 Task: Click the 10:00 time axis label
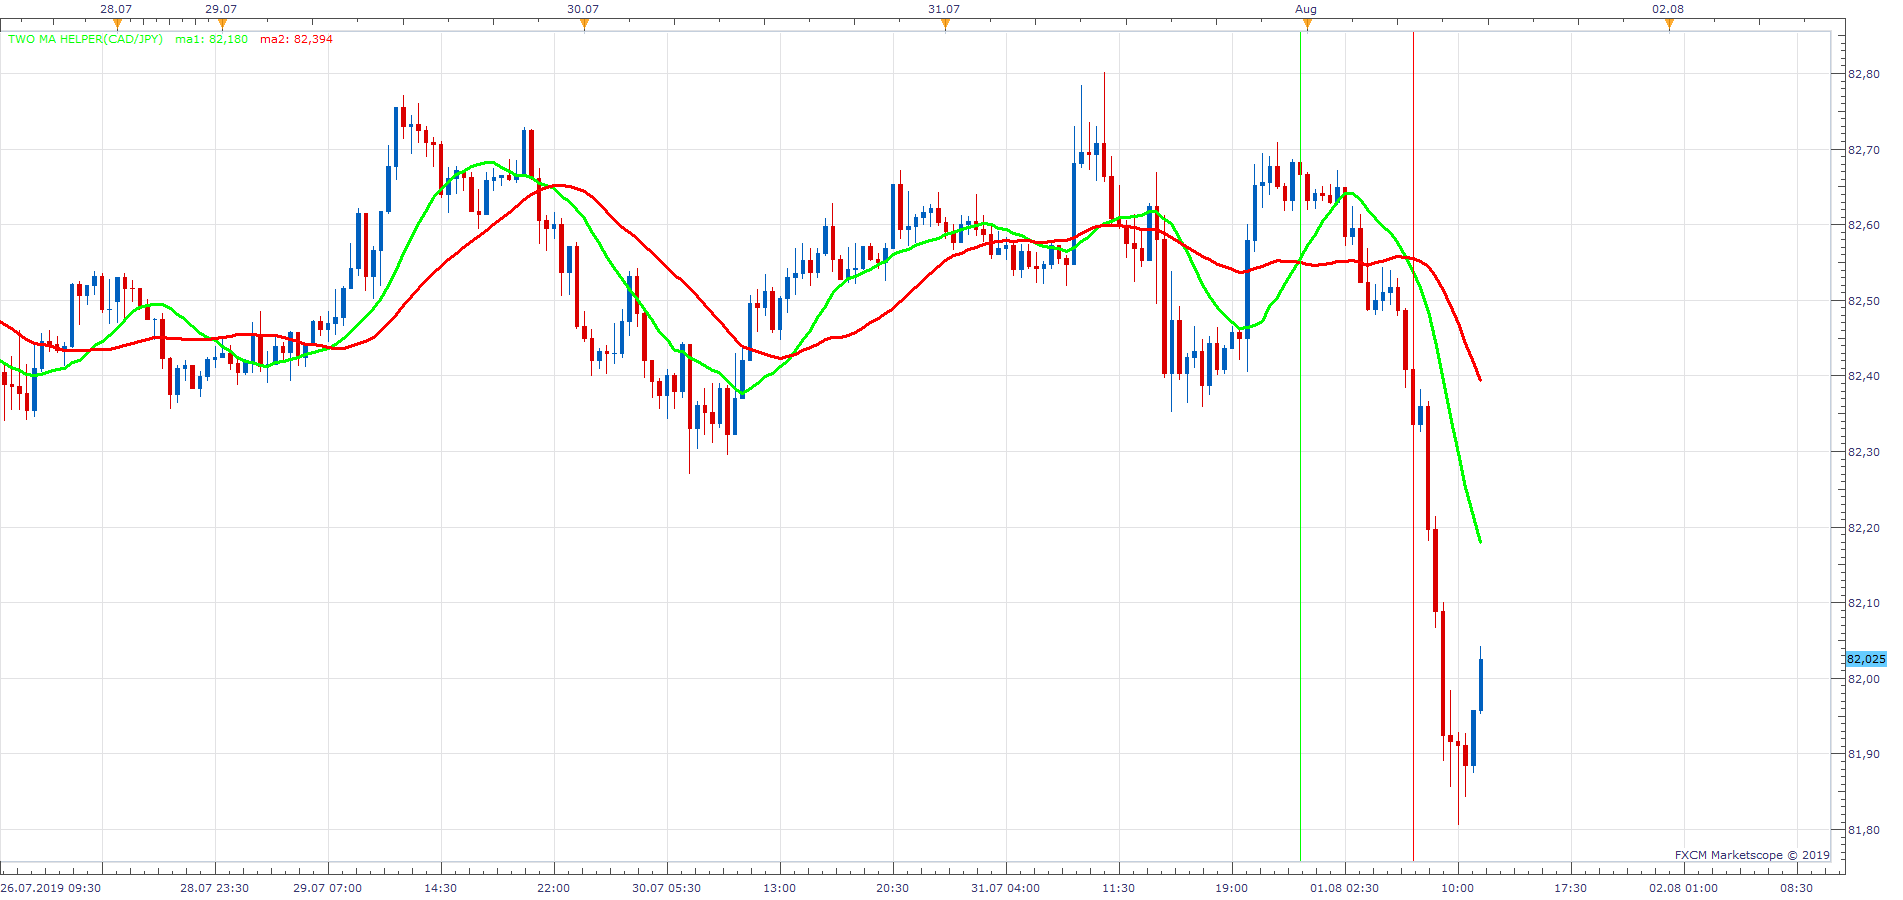pyautogui.click(x=1458, y=888)
